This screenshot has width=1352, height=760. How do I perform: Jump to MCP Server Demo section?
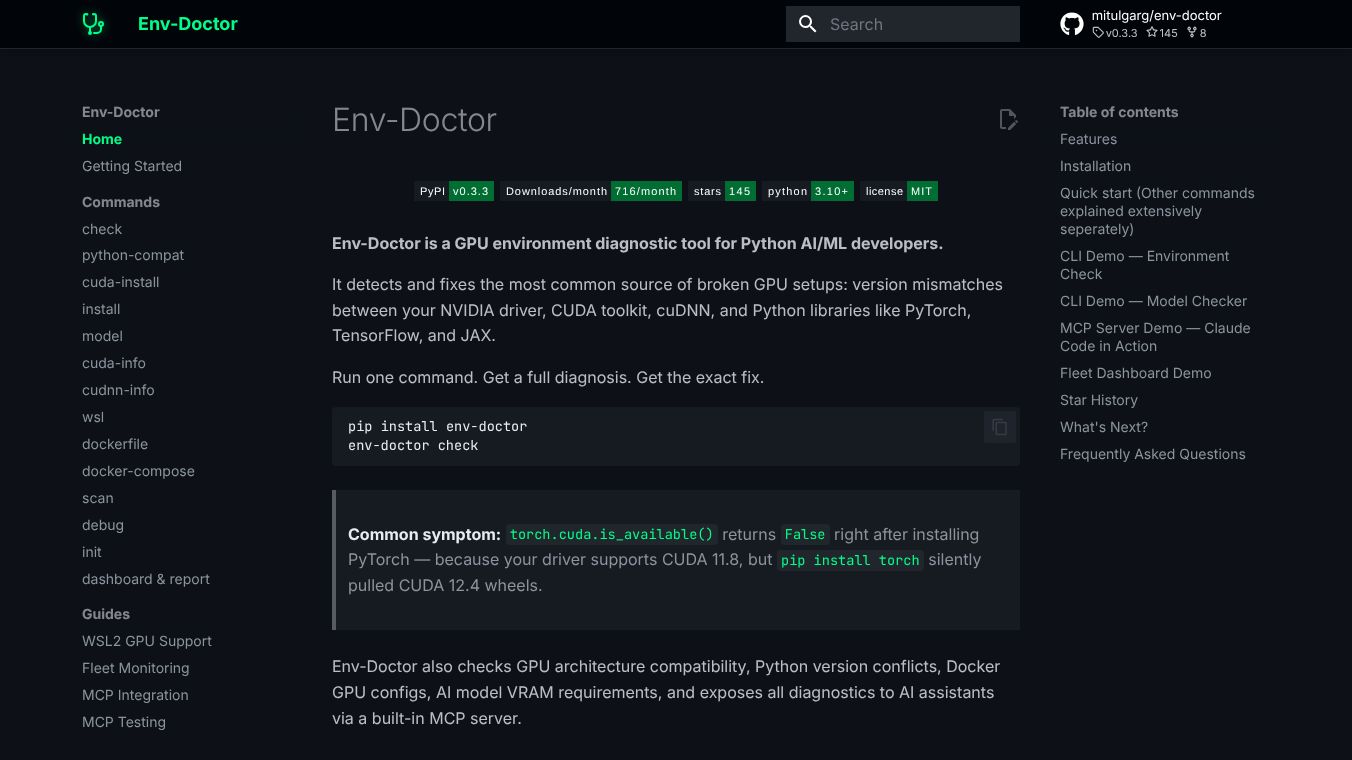[1155, 337]
